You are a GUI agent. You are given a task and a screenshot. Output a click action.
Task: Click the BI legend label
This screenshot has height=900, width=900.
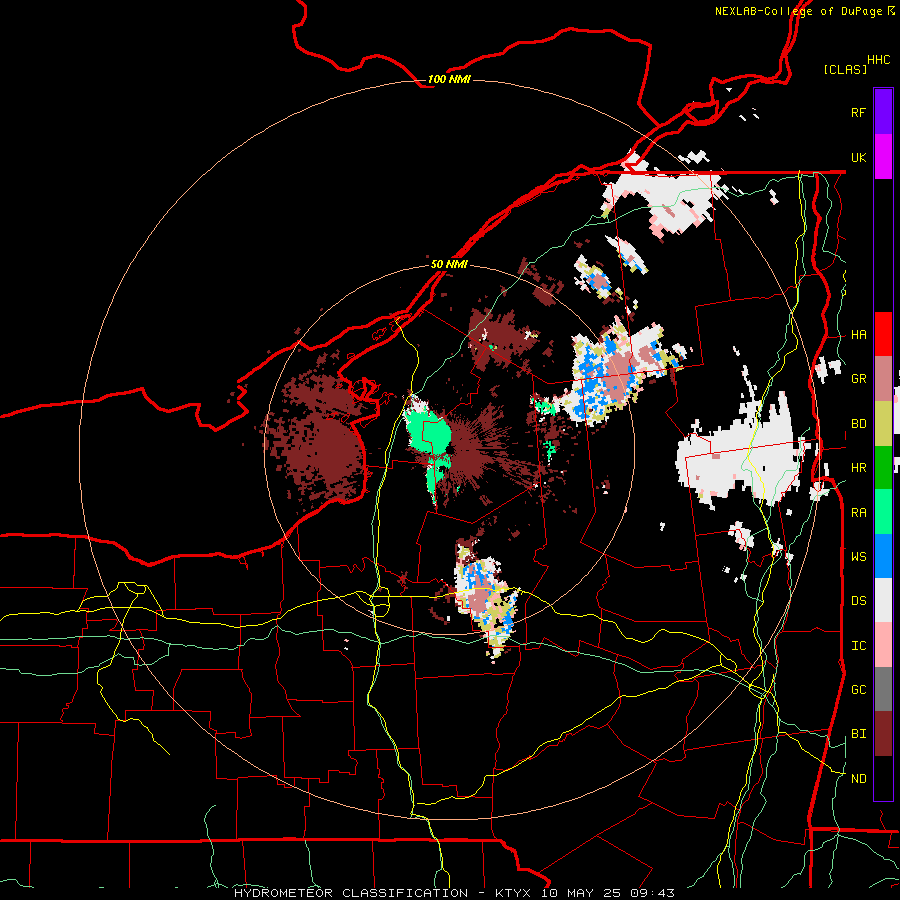[x=858, y=734]
